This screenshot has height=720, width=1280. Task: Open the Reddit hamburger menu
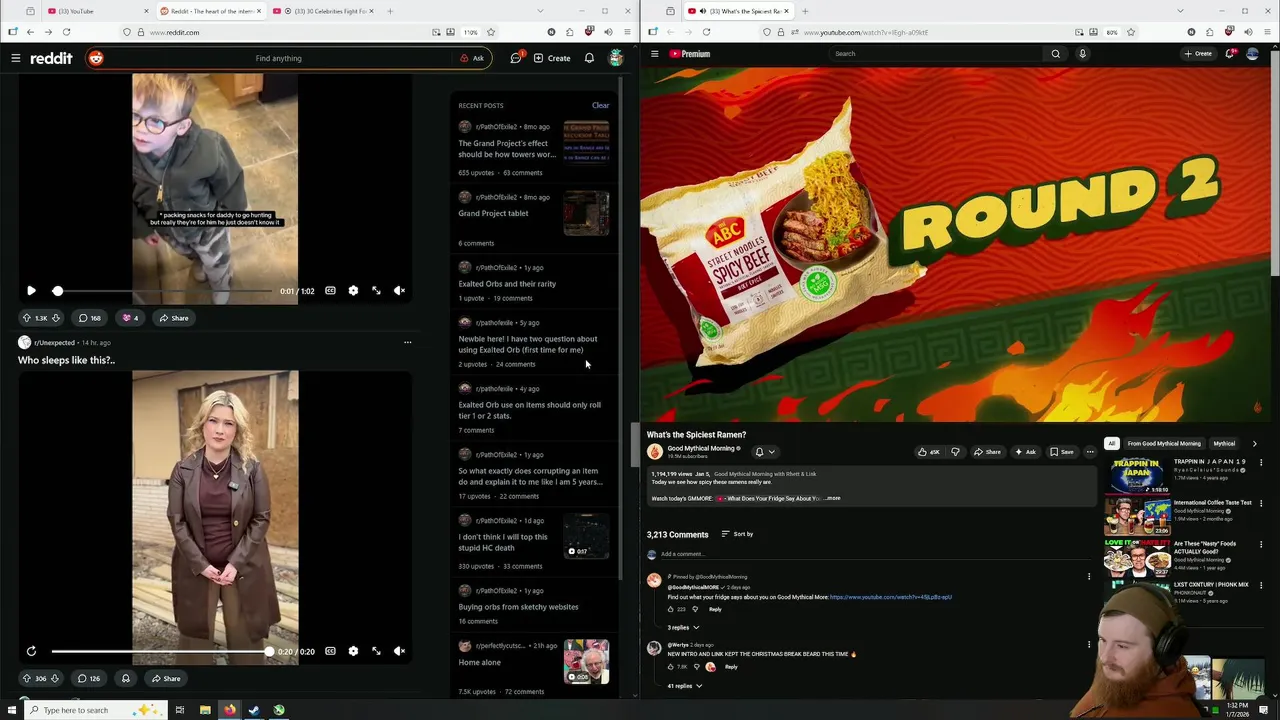pyautogui.click(x=16, y=58)
